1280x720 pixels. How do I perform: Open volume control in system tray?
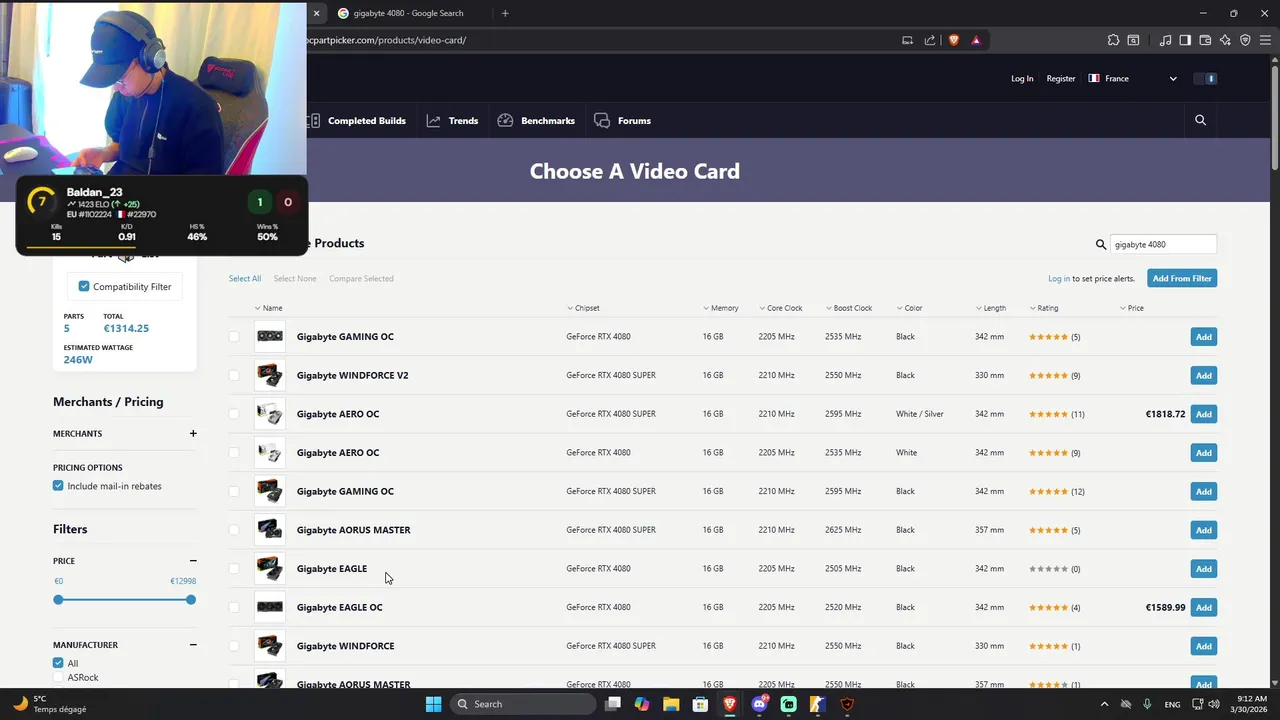point(1214,704)
